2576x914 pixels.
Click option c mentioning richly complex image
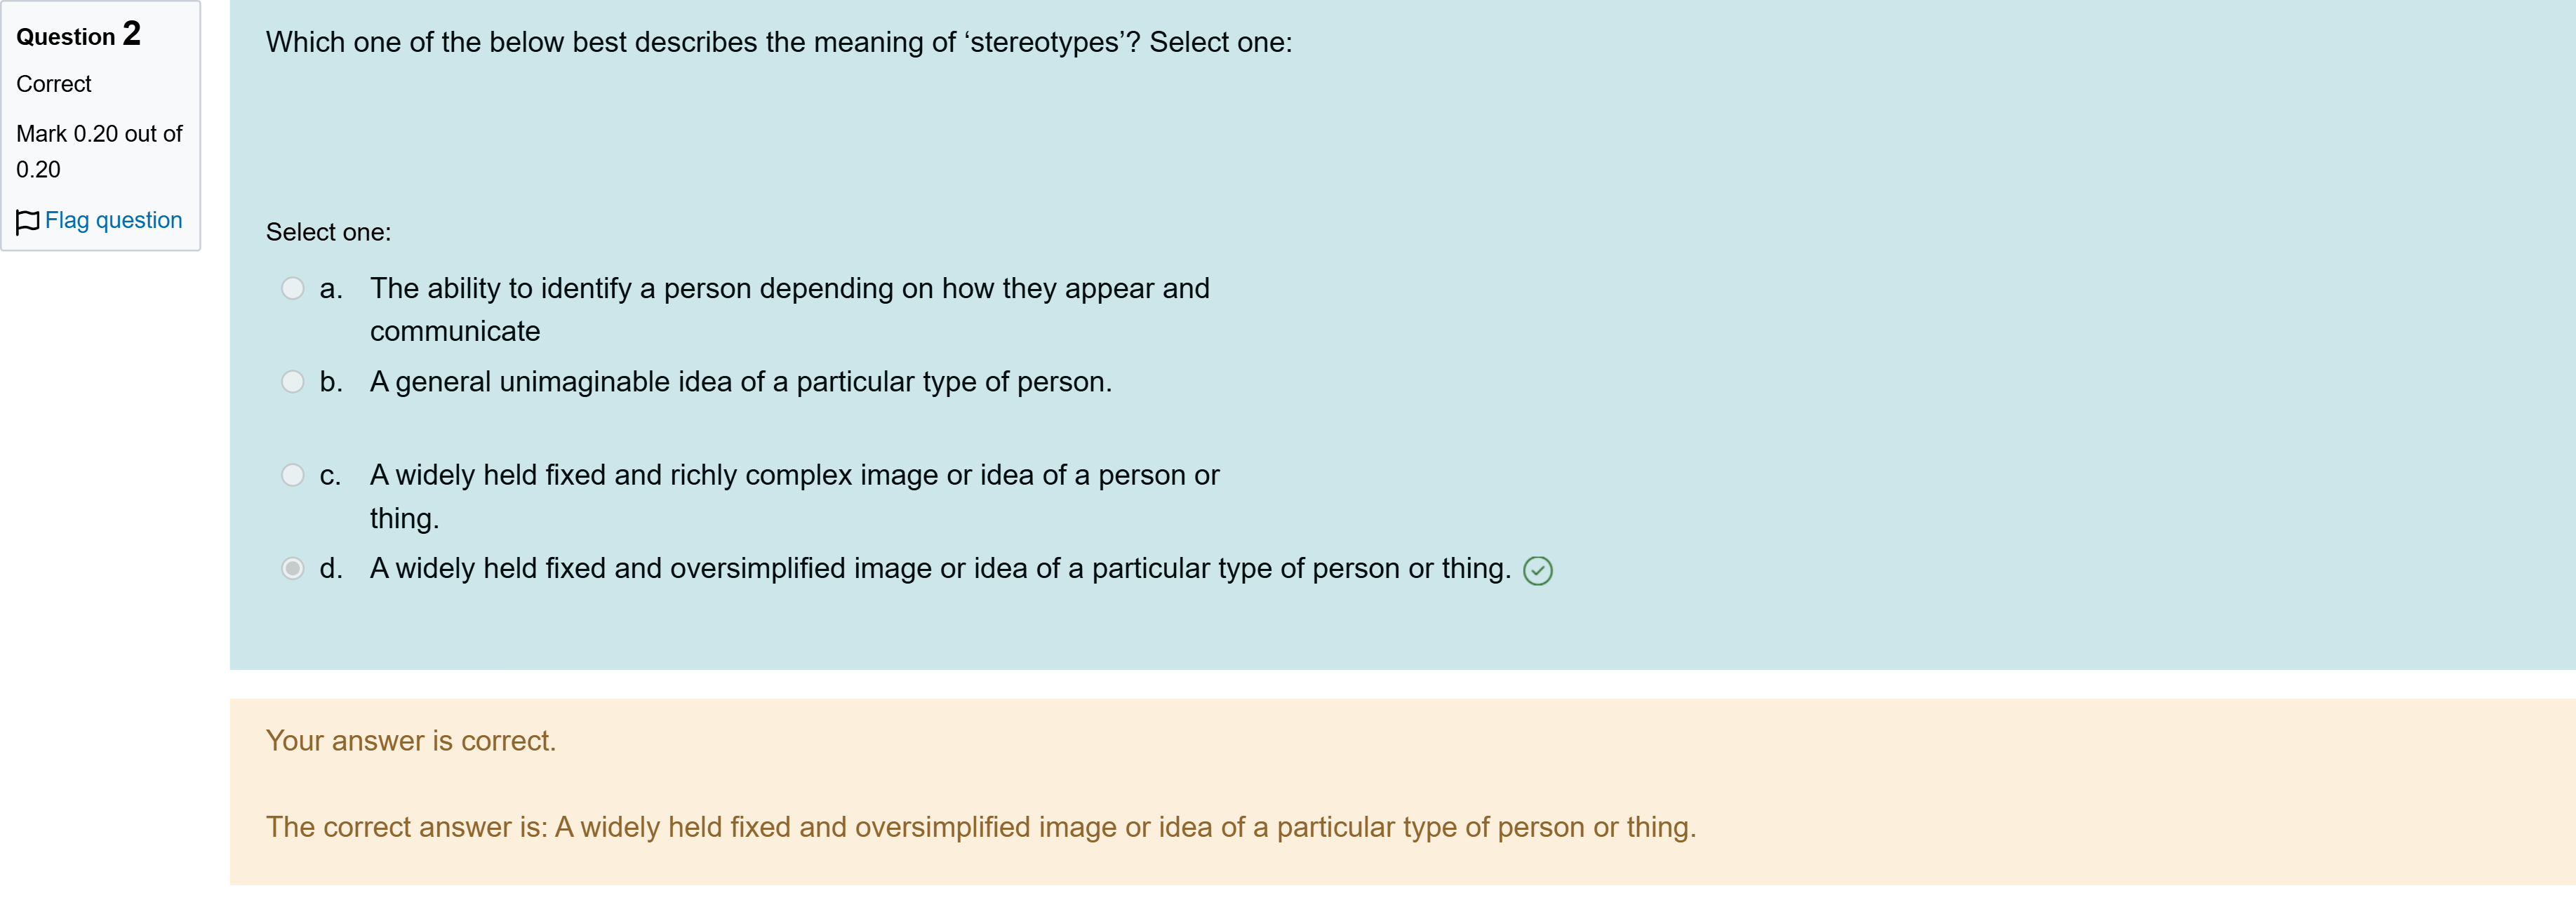pyautogui.click(x=794, y=475)
